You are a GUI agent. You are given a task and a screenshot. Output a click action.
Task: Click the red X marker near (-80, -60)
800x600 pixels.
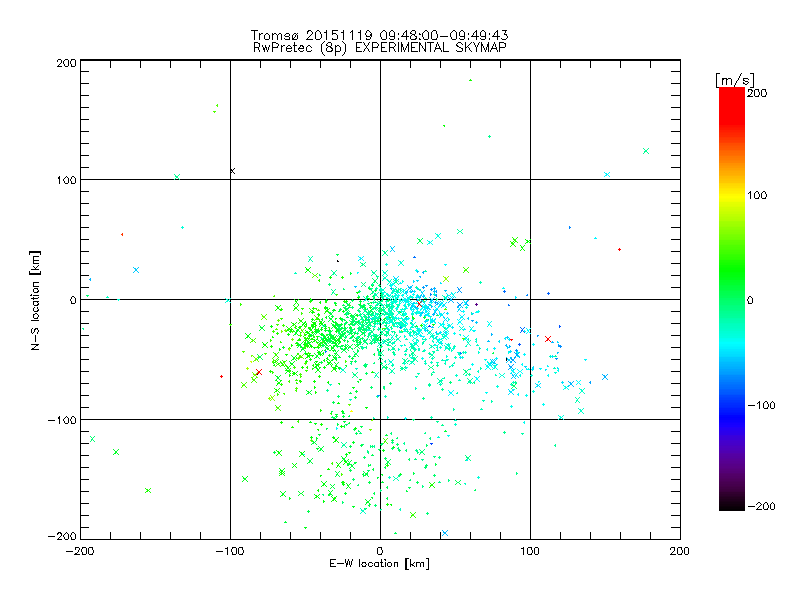pos(259,372)
